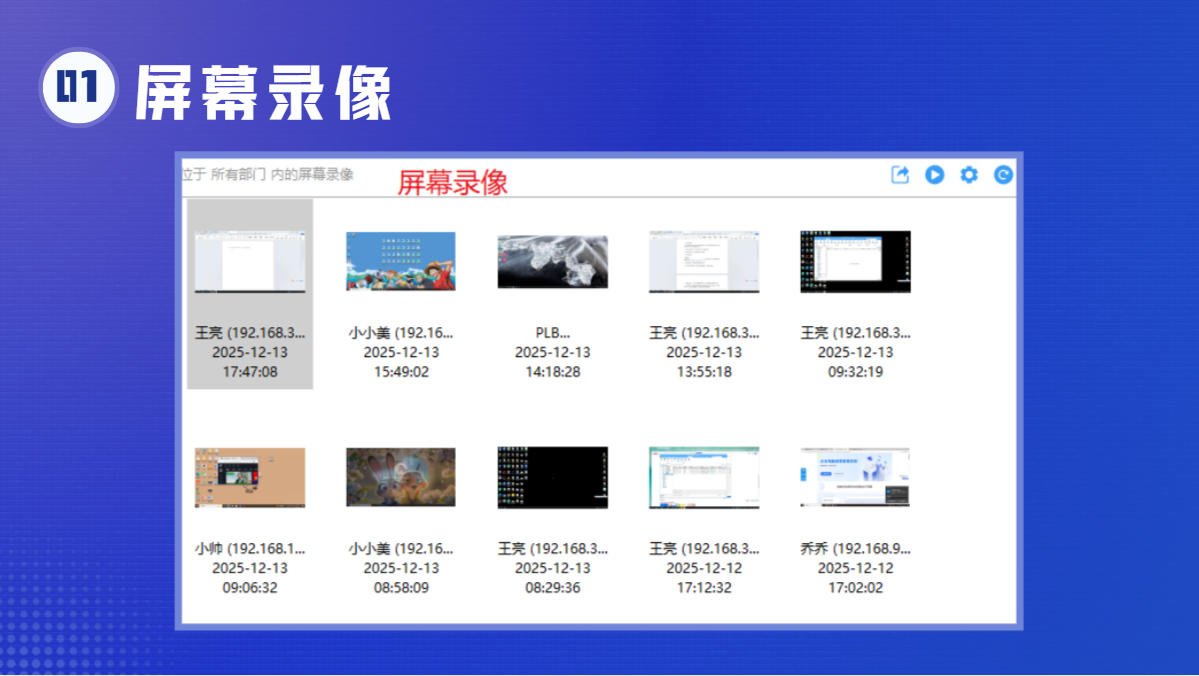
Task: Open 小帅 recording thumbnail from 09:06:32
Action: click(x=250, y=478)
